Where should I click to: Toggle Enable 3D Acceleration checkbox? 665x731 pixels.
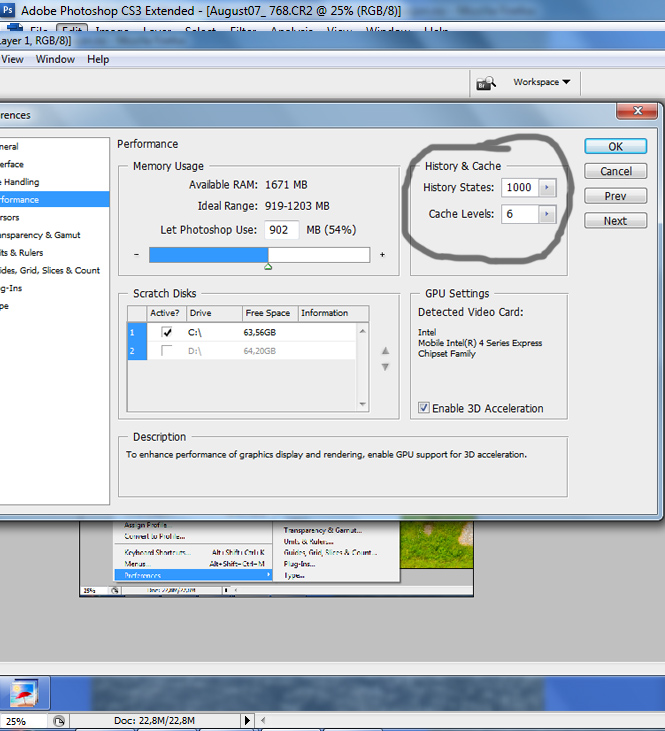pyautogui.click(x=423, y=408)
